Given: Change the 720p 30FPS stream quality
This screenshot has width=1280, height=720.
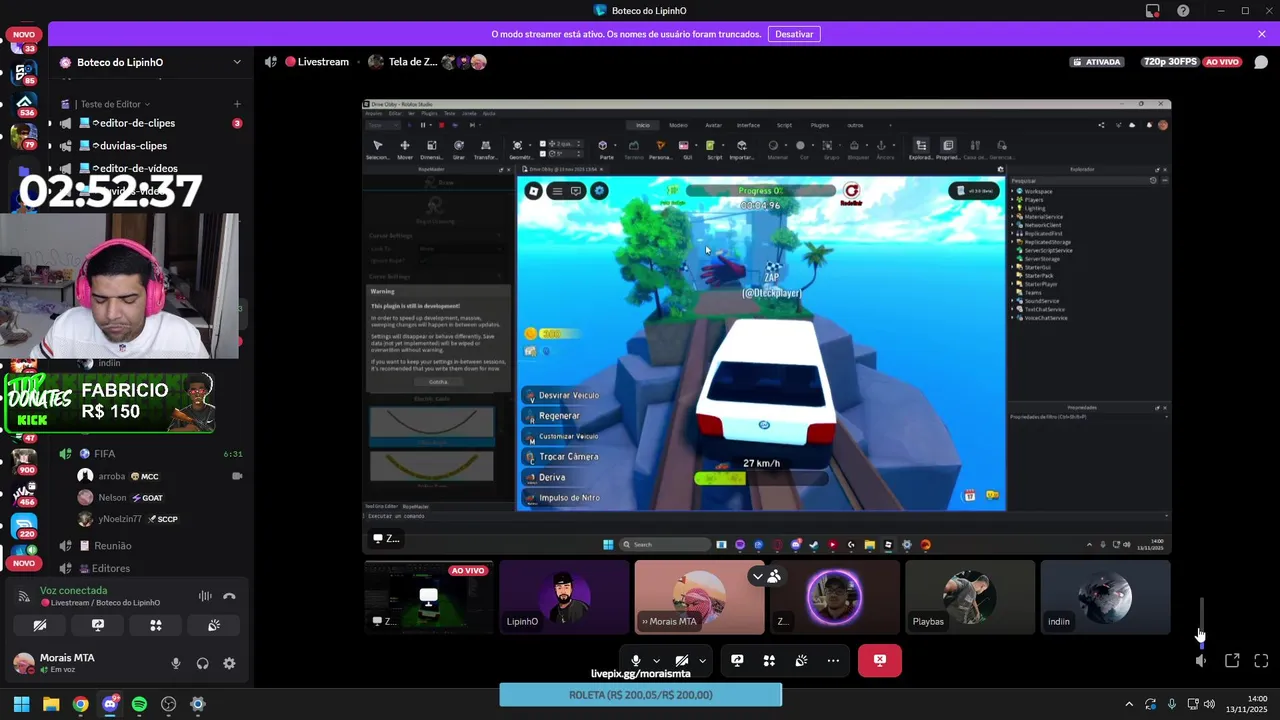Looking at the screenshot, I should (1170, 62).
